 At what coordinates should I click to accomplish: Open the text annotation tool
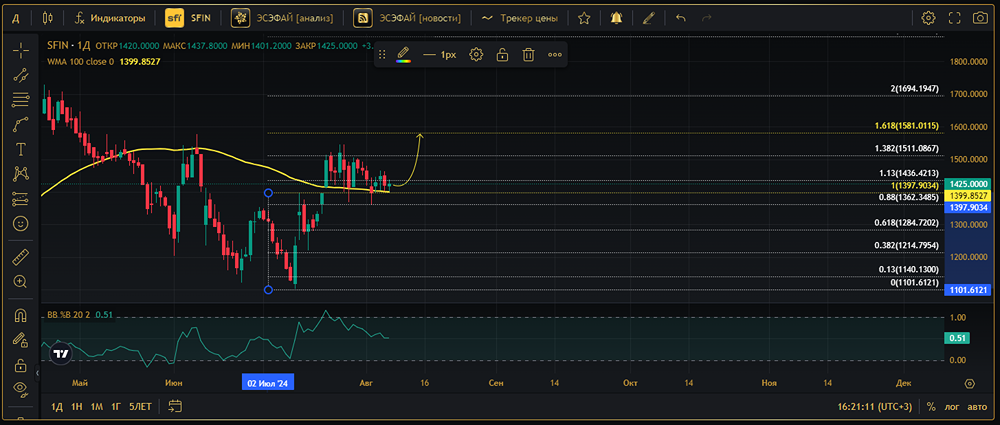click(20, 149)
